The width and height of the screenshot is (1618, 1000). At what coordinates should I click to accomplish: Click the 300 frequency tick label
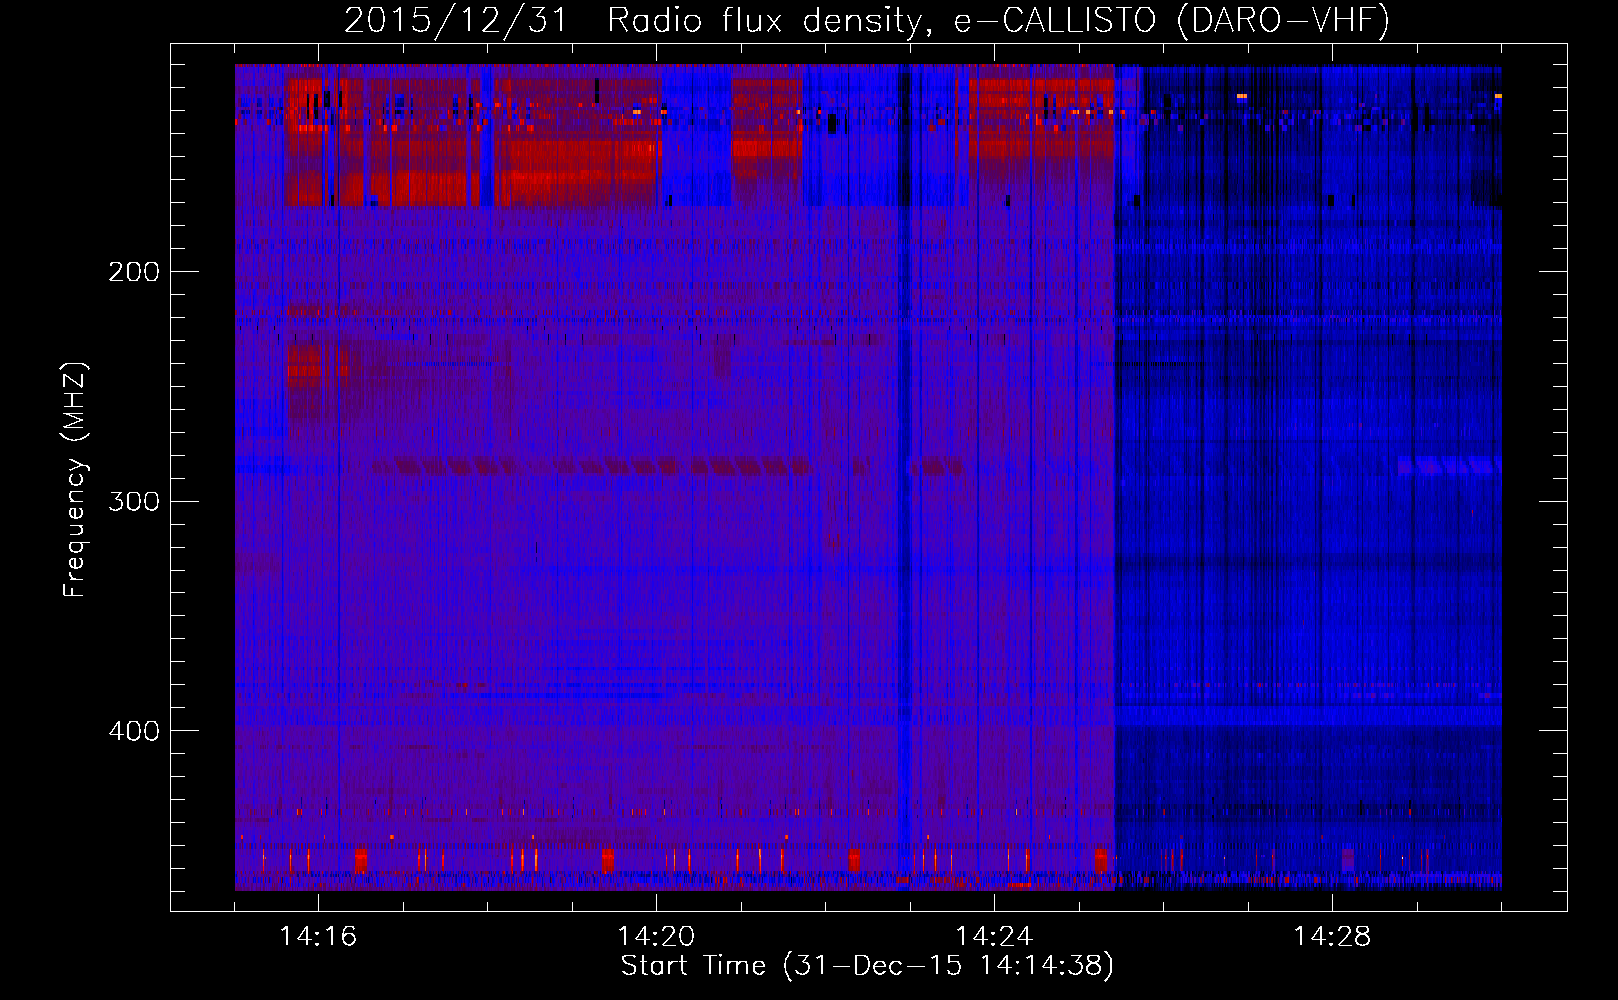[x=134, y=501]
